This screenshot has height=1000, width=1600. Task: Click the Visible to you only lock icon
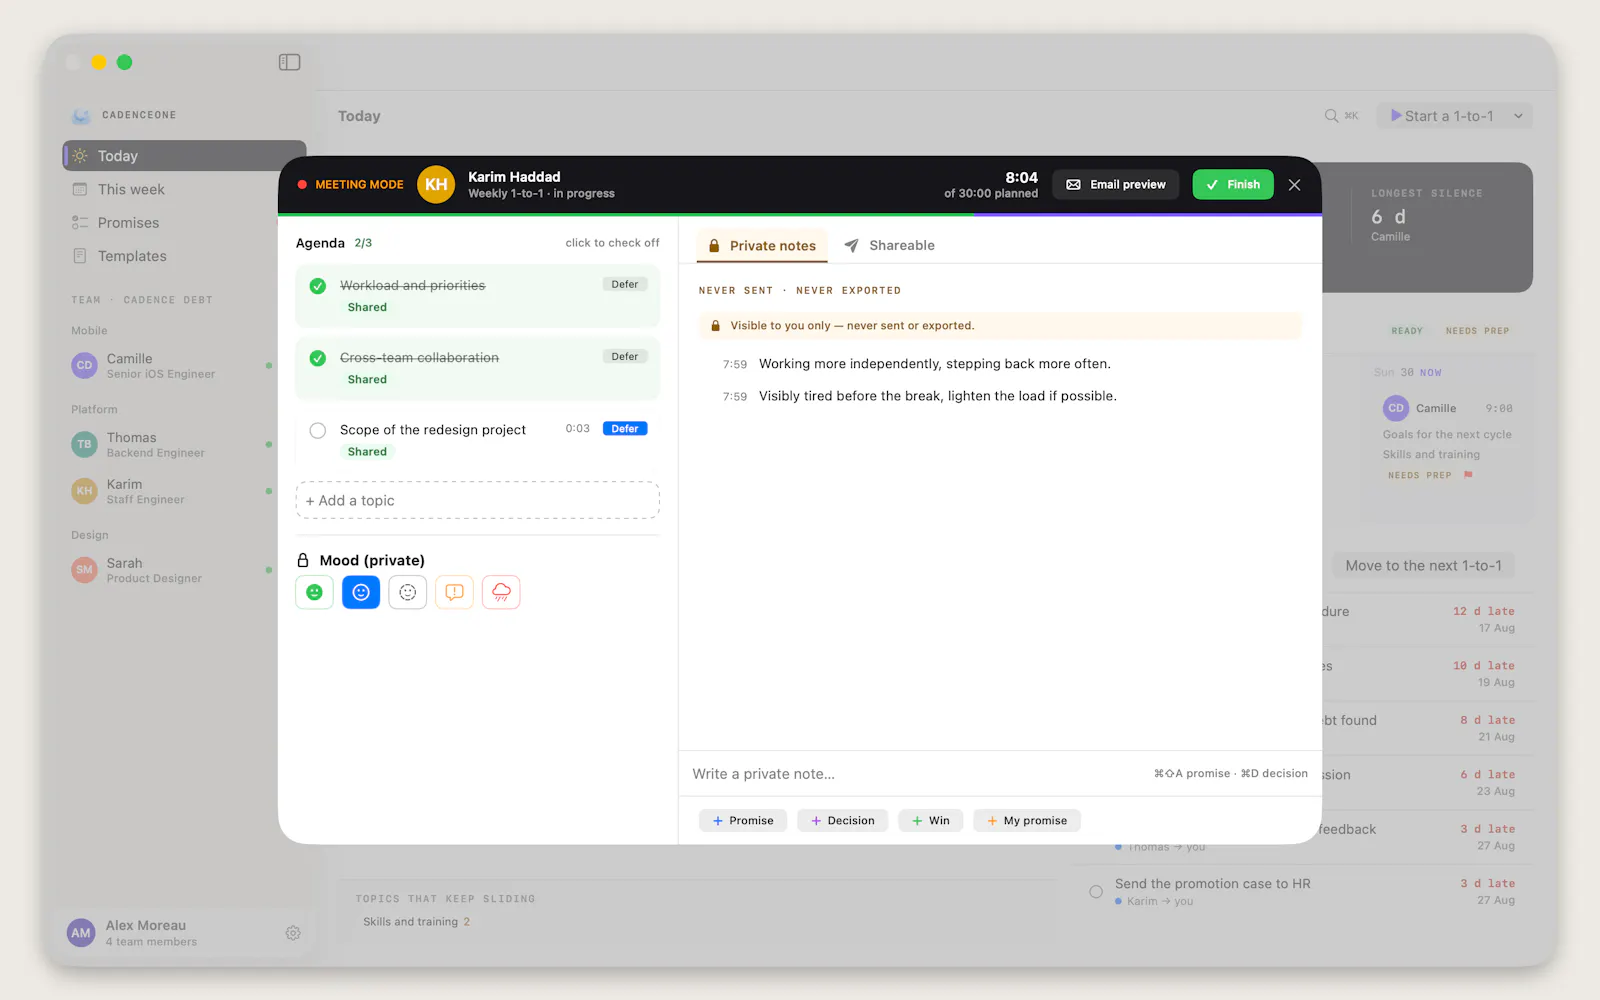pyautogui.click(x=715, y=326)
